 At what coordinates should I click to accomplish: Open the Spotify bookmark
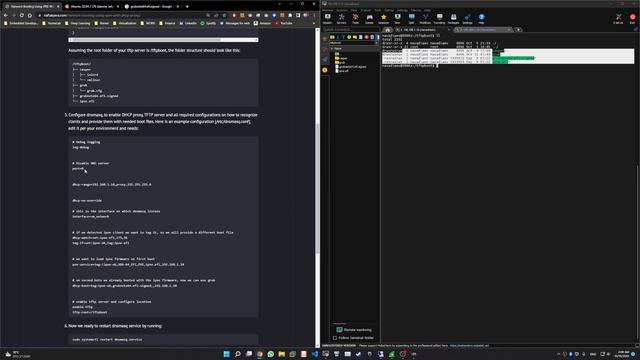tap(208, 23)
